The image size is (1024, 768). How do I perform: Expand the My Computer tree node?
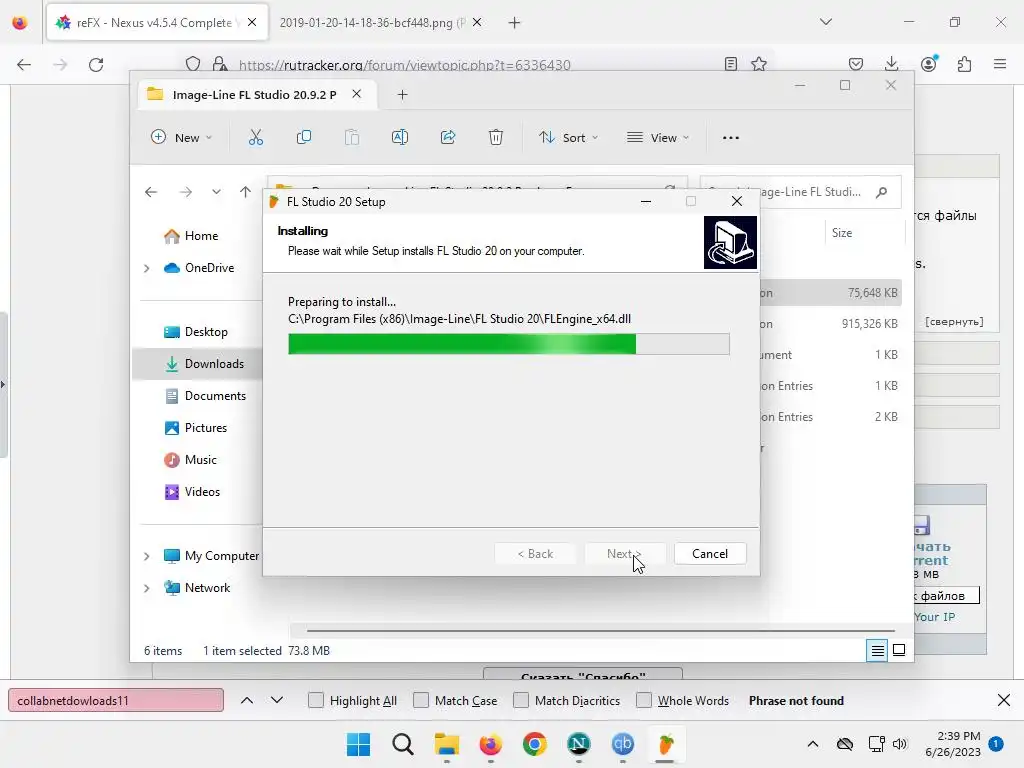pos(147,556)
